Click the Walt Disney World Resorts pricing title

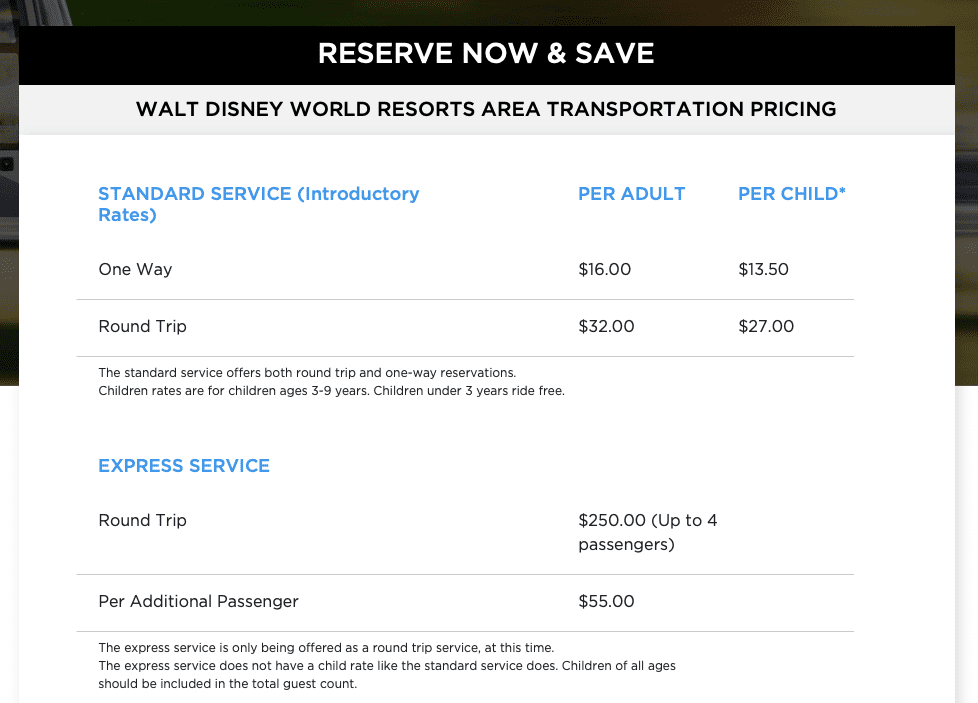[486, 109]
